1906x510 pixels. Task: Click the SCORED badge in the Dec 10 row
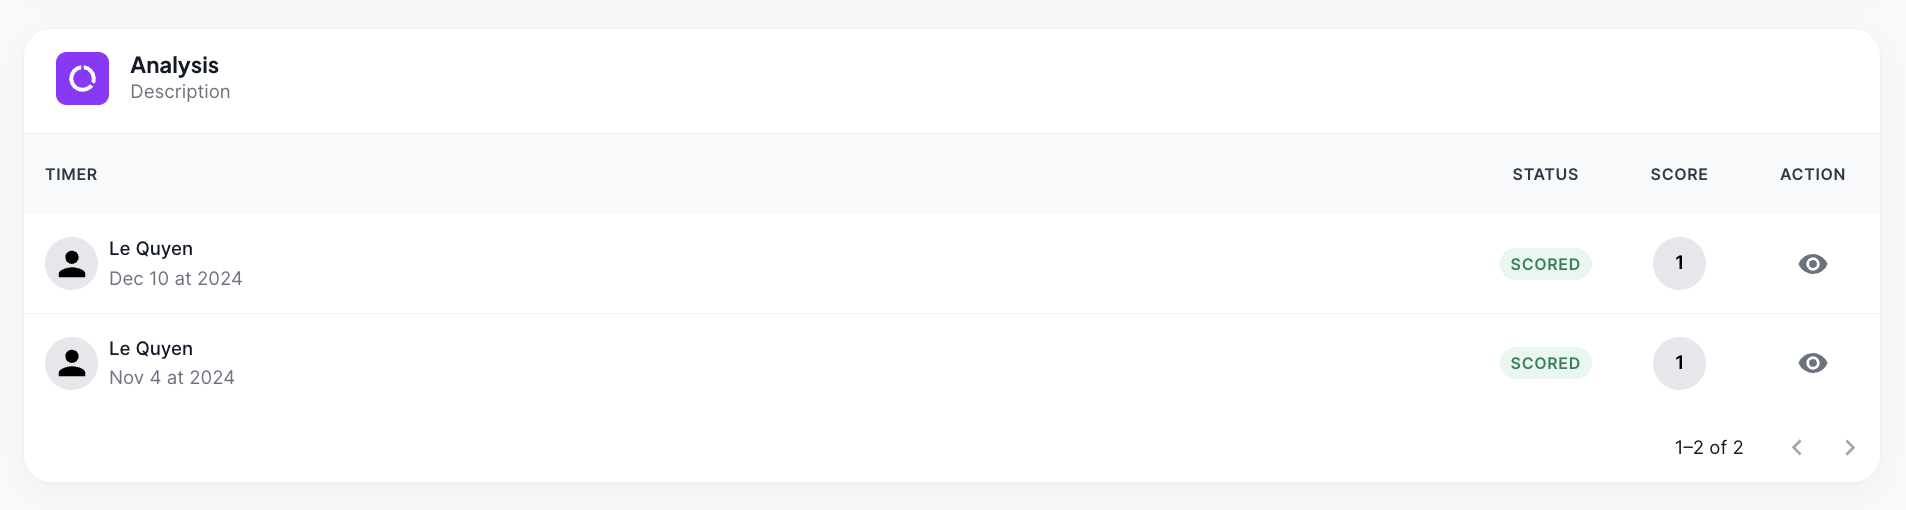pos(1545,264)
